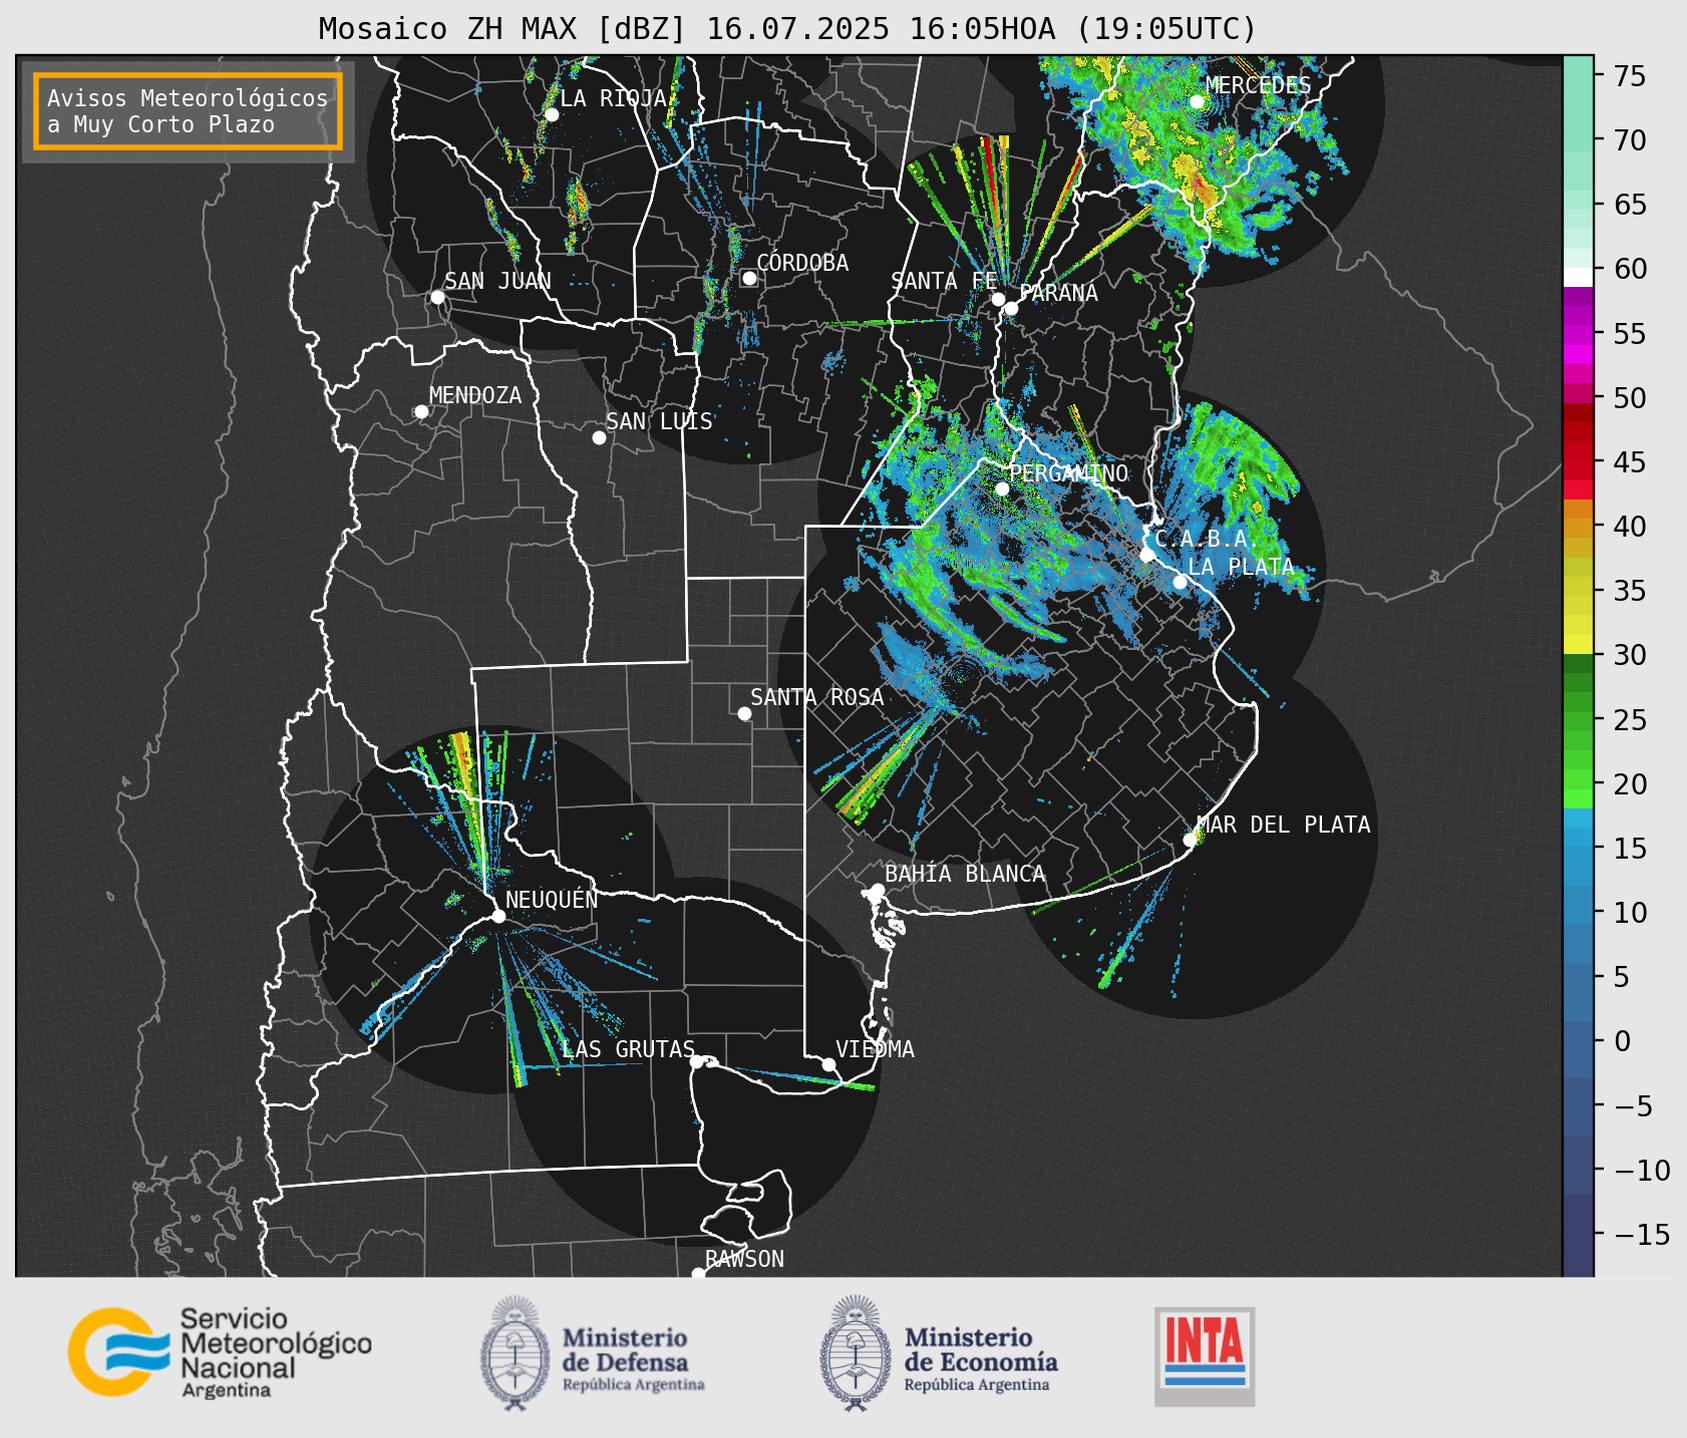This screenshot has width=1687, height=1438.
Task: Click the Mercedes city marker dot
Action: pyautogui.click(x=1196, y=101)
